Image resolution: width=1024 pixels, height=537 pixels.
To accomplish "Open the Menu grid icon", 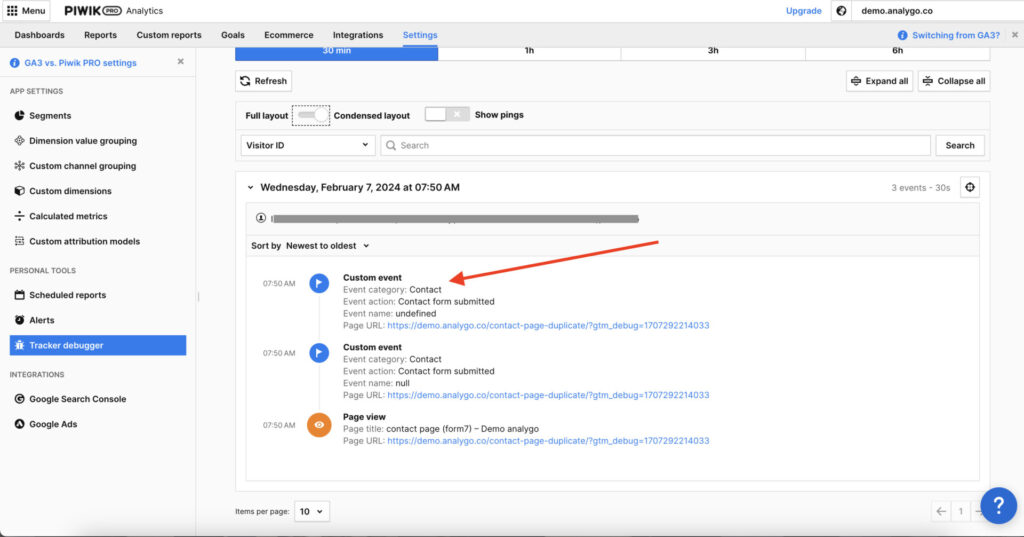I will point(12,11).
